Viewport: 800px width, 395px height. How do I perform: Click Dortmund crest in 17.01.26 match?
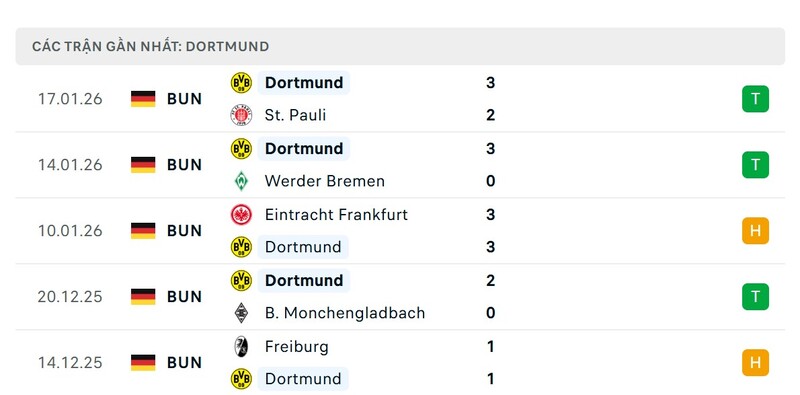[x=241, y=83]
